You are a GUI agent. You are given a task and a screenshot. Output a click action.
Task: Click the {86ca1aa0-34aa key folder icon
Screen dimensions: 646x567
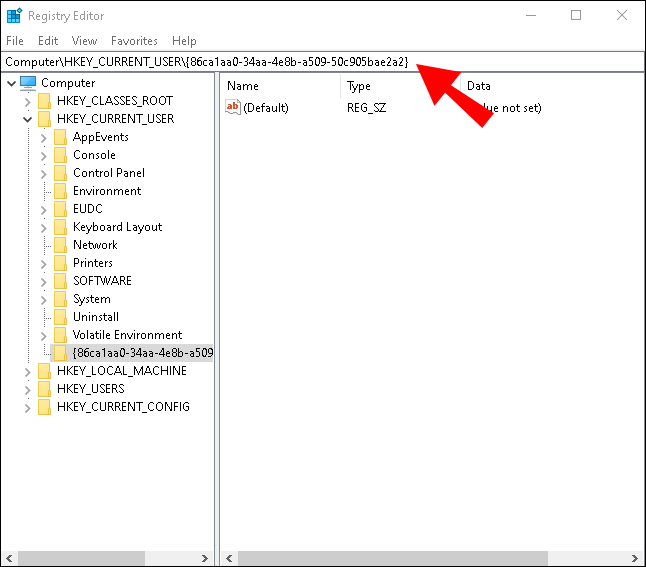pos(61,353)
